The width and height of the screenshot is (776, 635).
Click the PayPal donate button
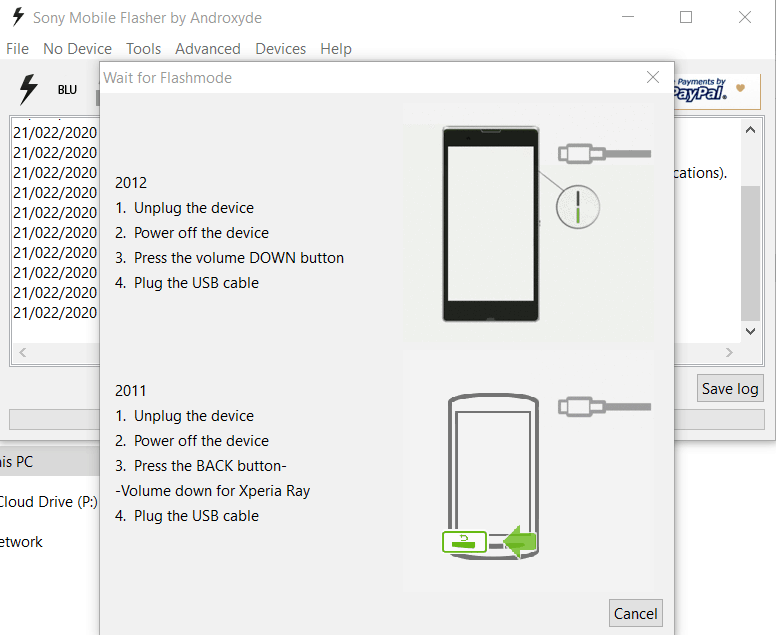point(717,91)
